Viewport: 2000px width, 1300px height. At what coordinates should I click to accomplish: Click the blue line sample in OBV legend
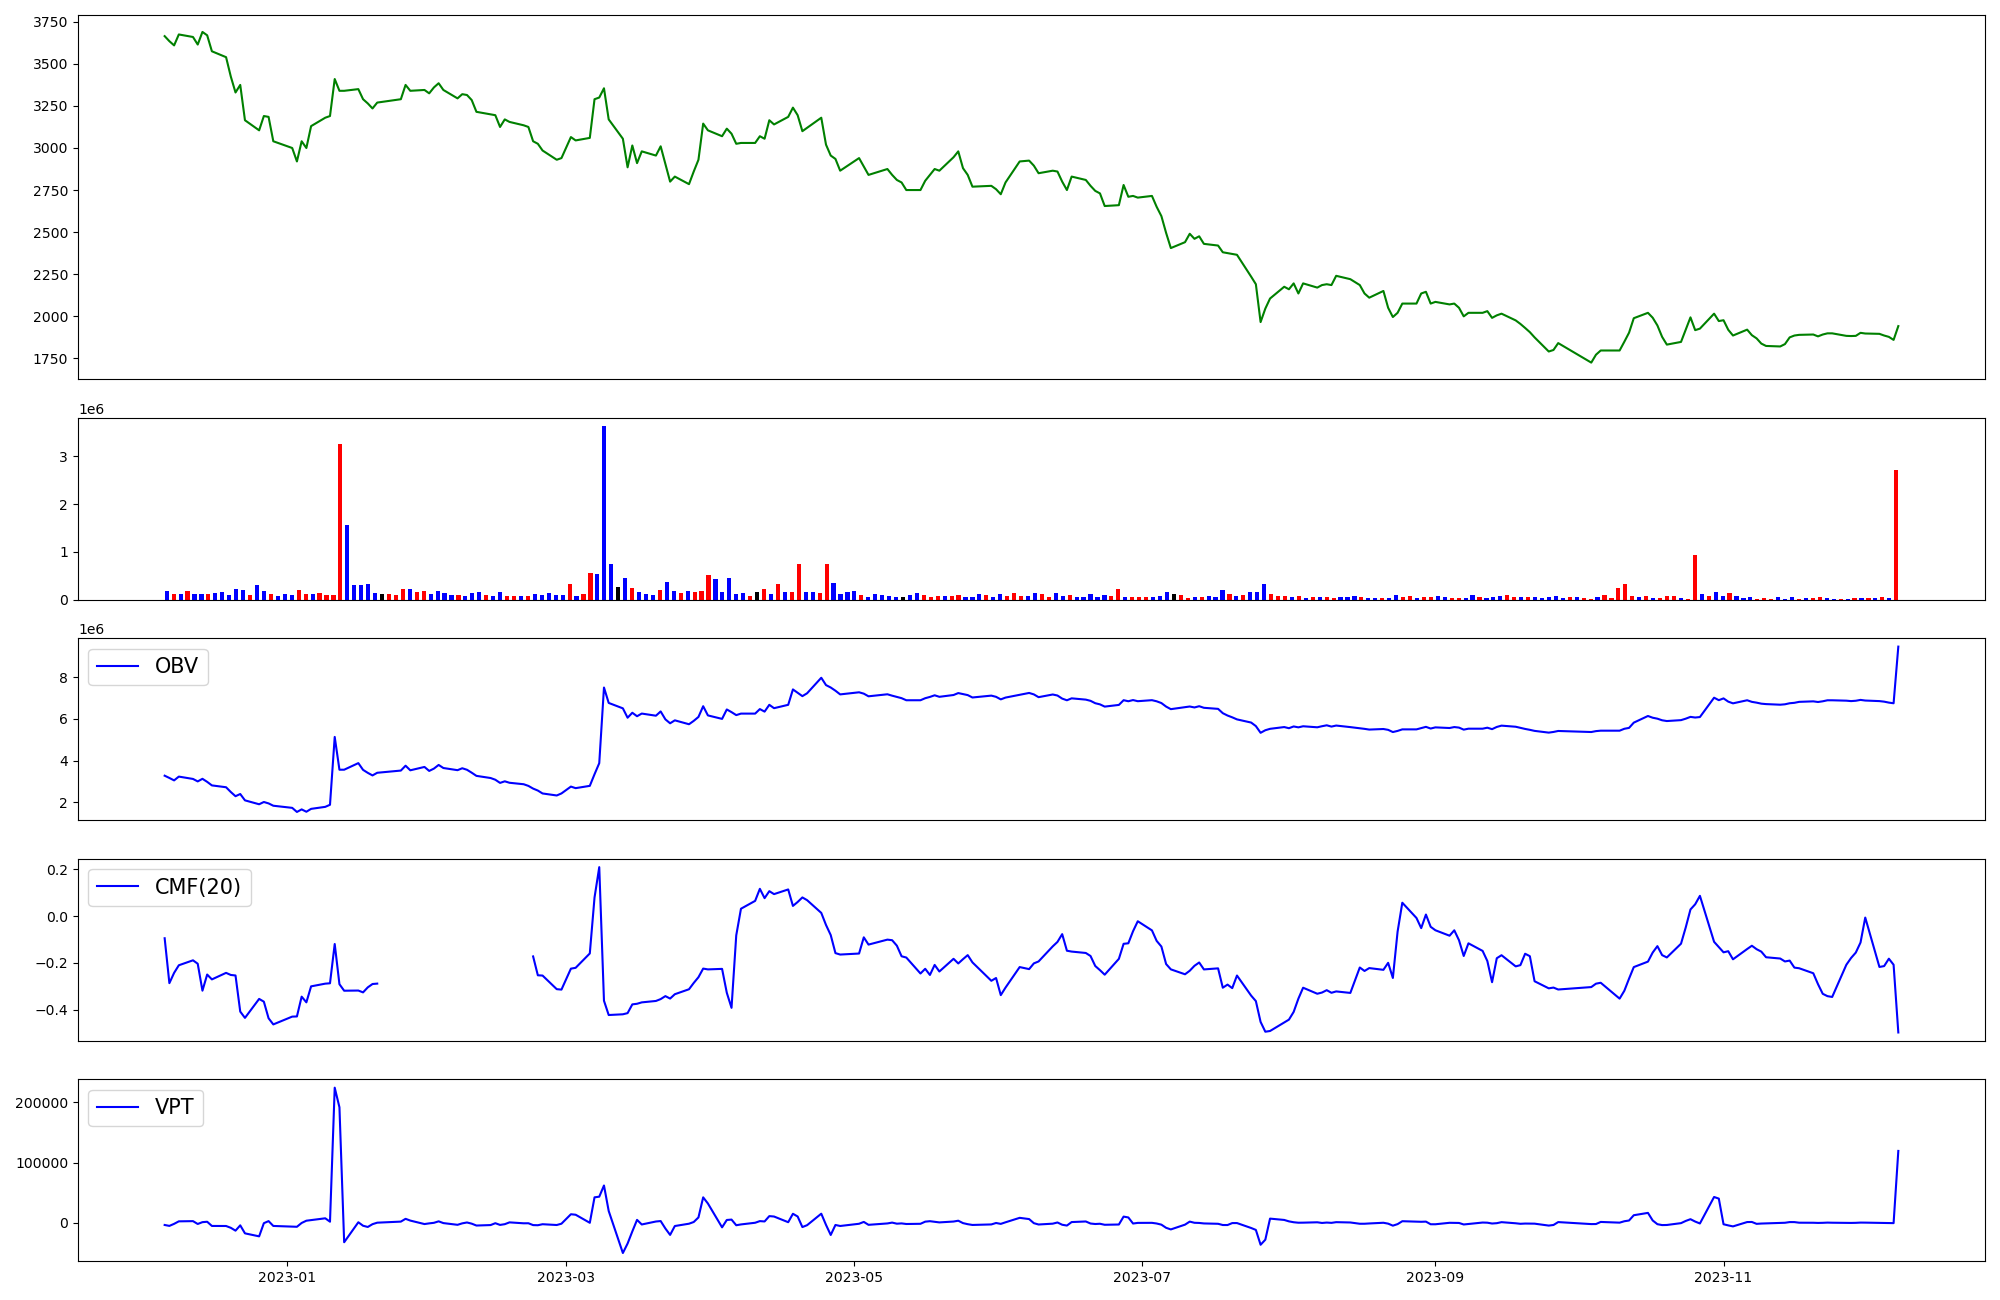(120, 666)
